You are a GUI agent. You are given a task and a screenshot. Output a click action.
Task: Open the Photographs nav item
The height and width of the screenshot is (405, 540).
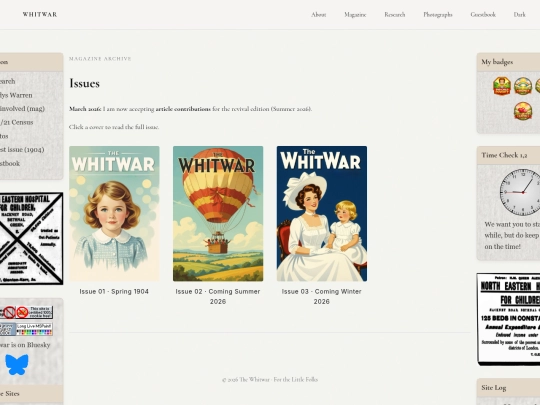[438, 14]
